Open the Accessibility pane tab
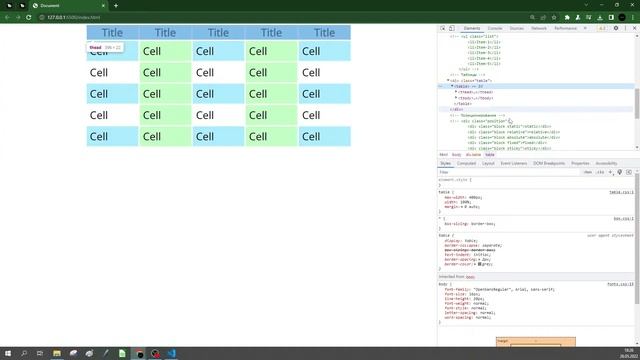This screenshot has width=640, height=360. coord(606,163)
